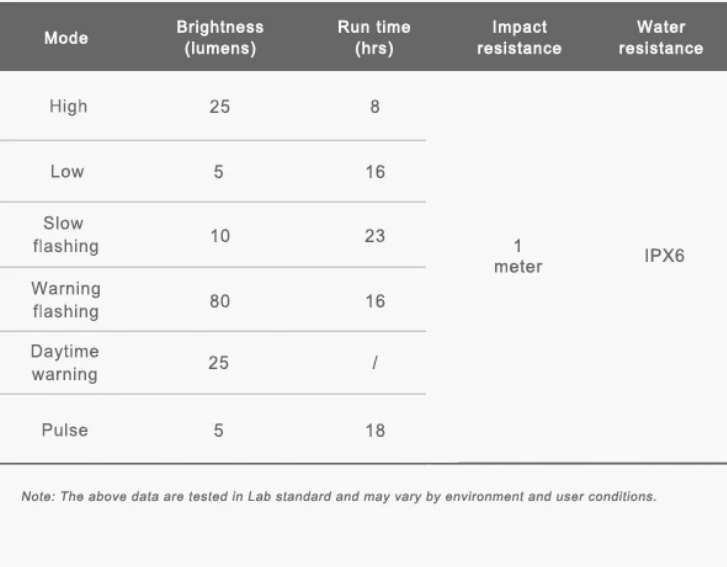Select the 8 hours run time value

click(x=375, y=108)
